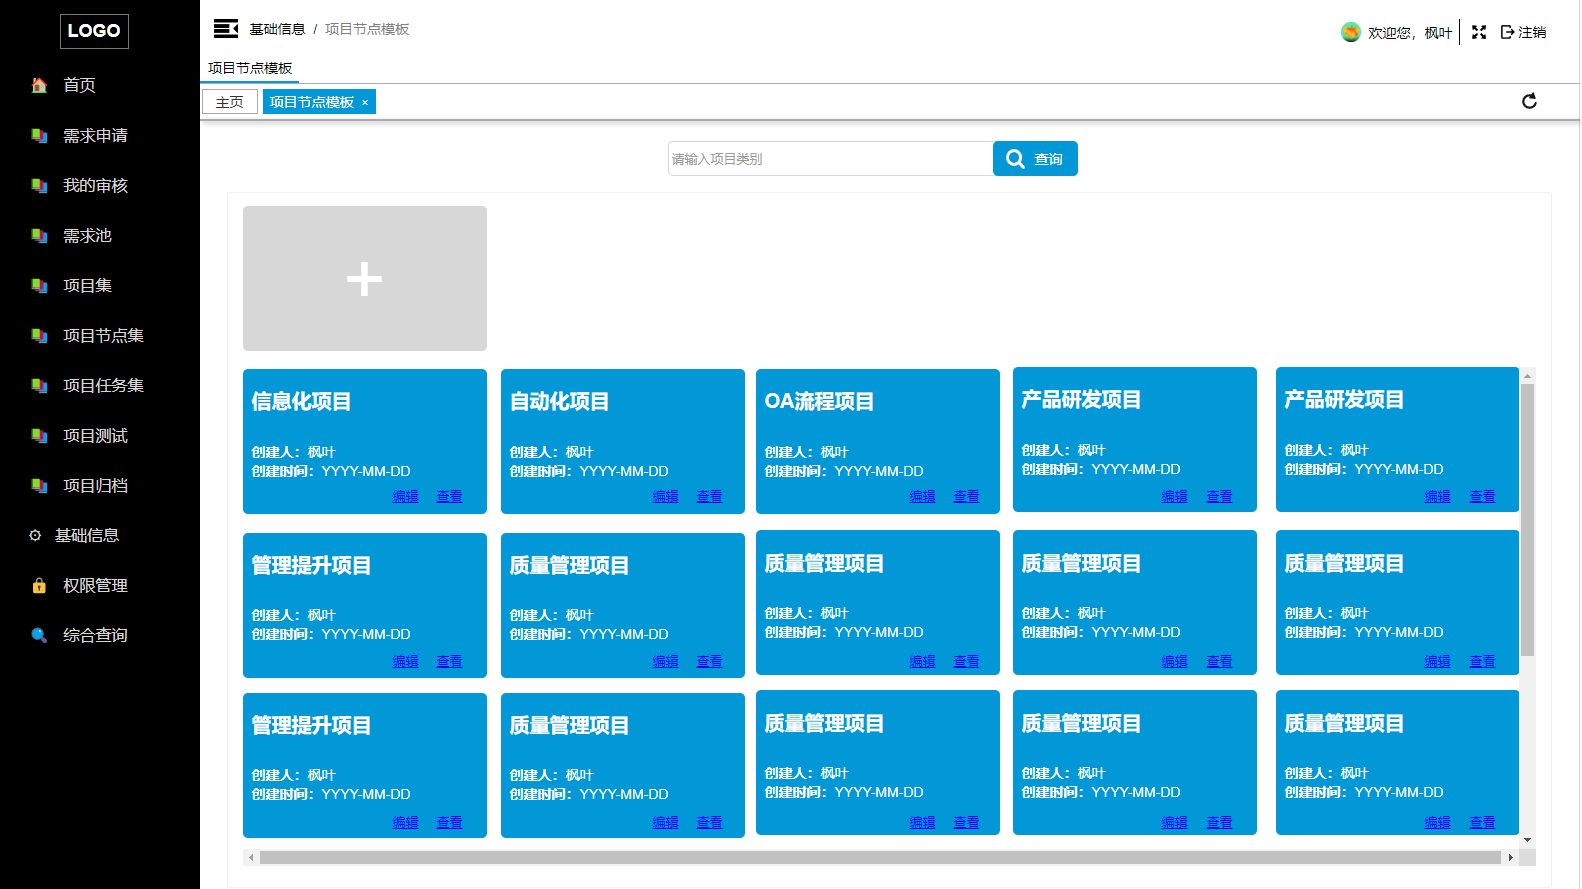Close the 项目节点模板 tab
The image size is (1582, 889).
[x=365, y=102]
